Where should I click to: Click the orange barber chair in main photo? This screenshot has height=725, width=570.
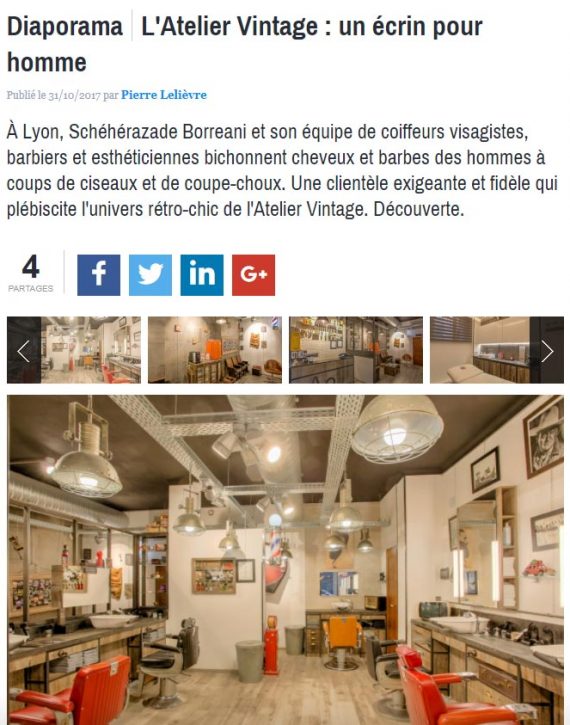[343, 642]
